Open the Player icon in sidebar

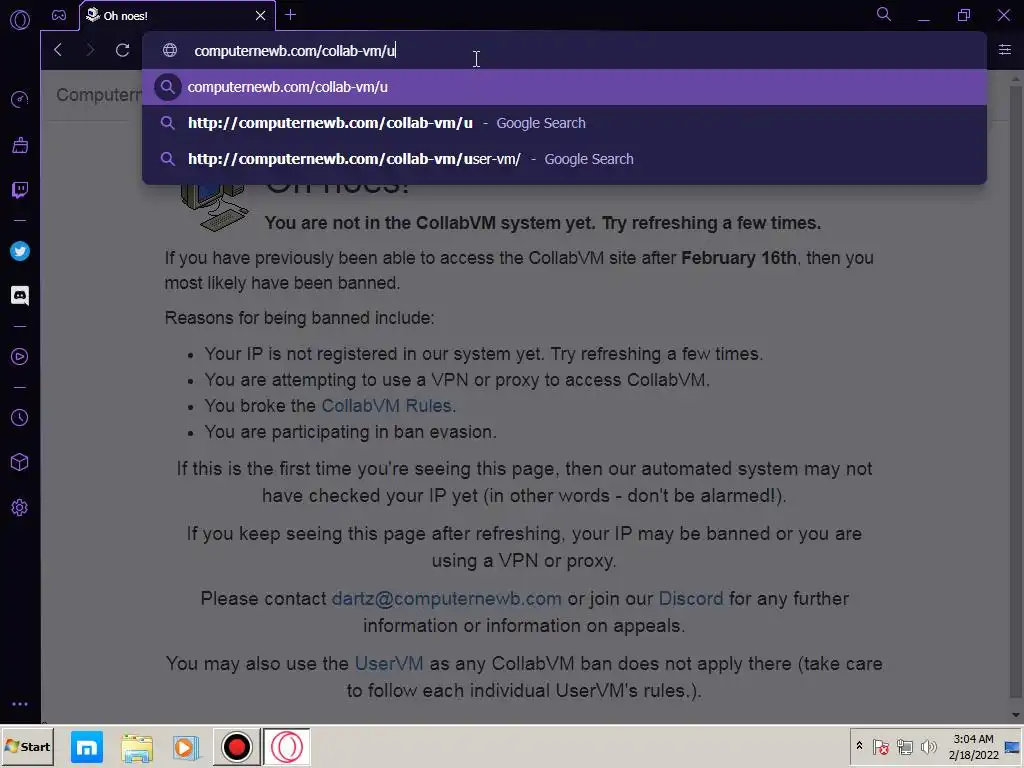20,357
